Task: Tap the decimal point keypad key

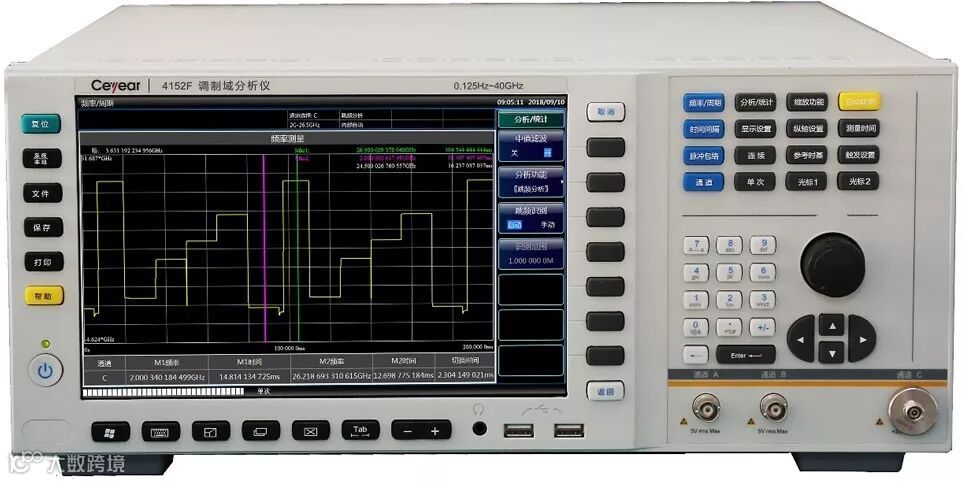Action: [729, 327]
